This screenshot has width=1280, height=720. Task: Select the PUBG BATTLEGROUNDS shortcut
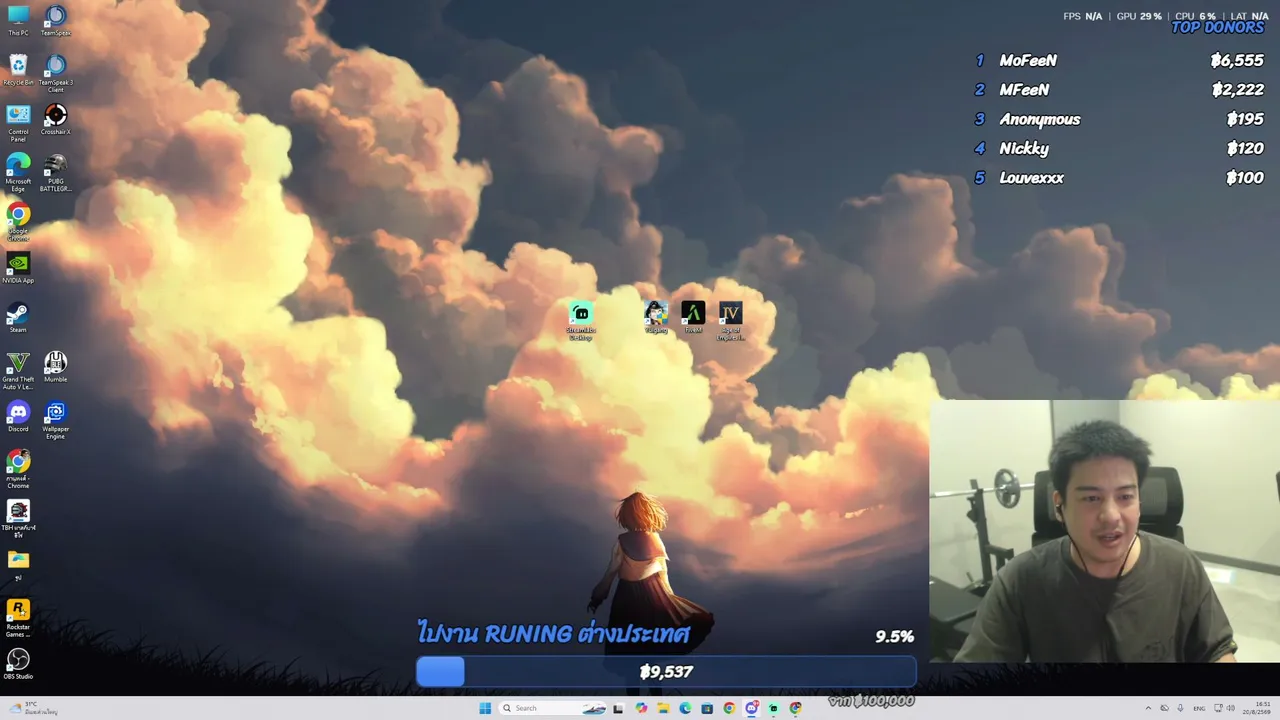click(56, 172)
